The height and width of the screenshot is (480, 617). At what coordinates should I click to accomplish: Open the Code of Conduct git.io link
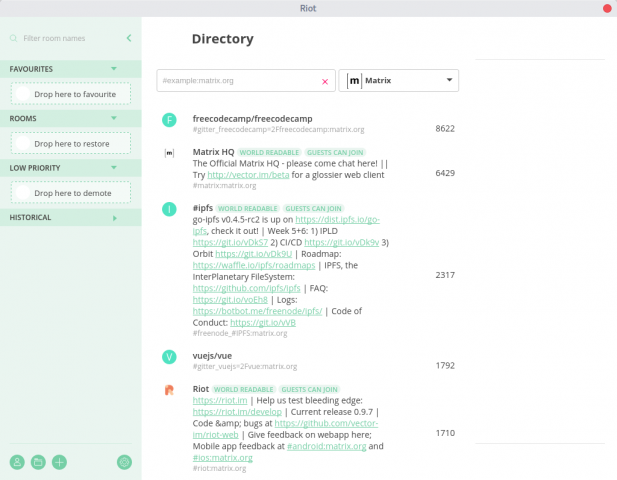tap(263, 323)
